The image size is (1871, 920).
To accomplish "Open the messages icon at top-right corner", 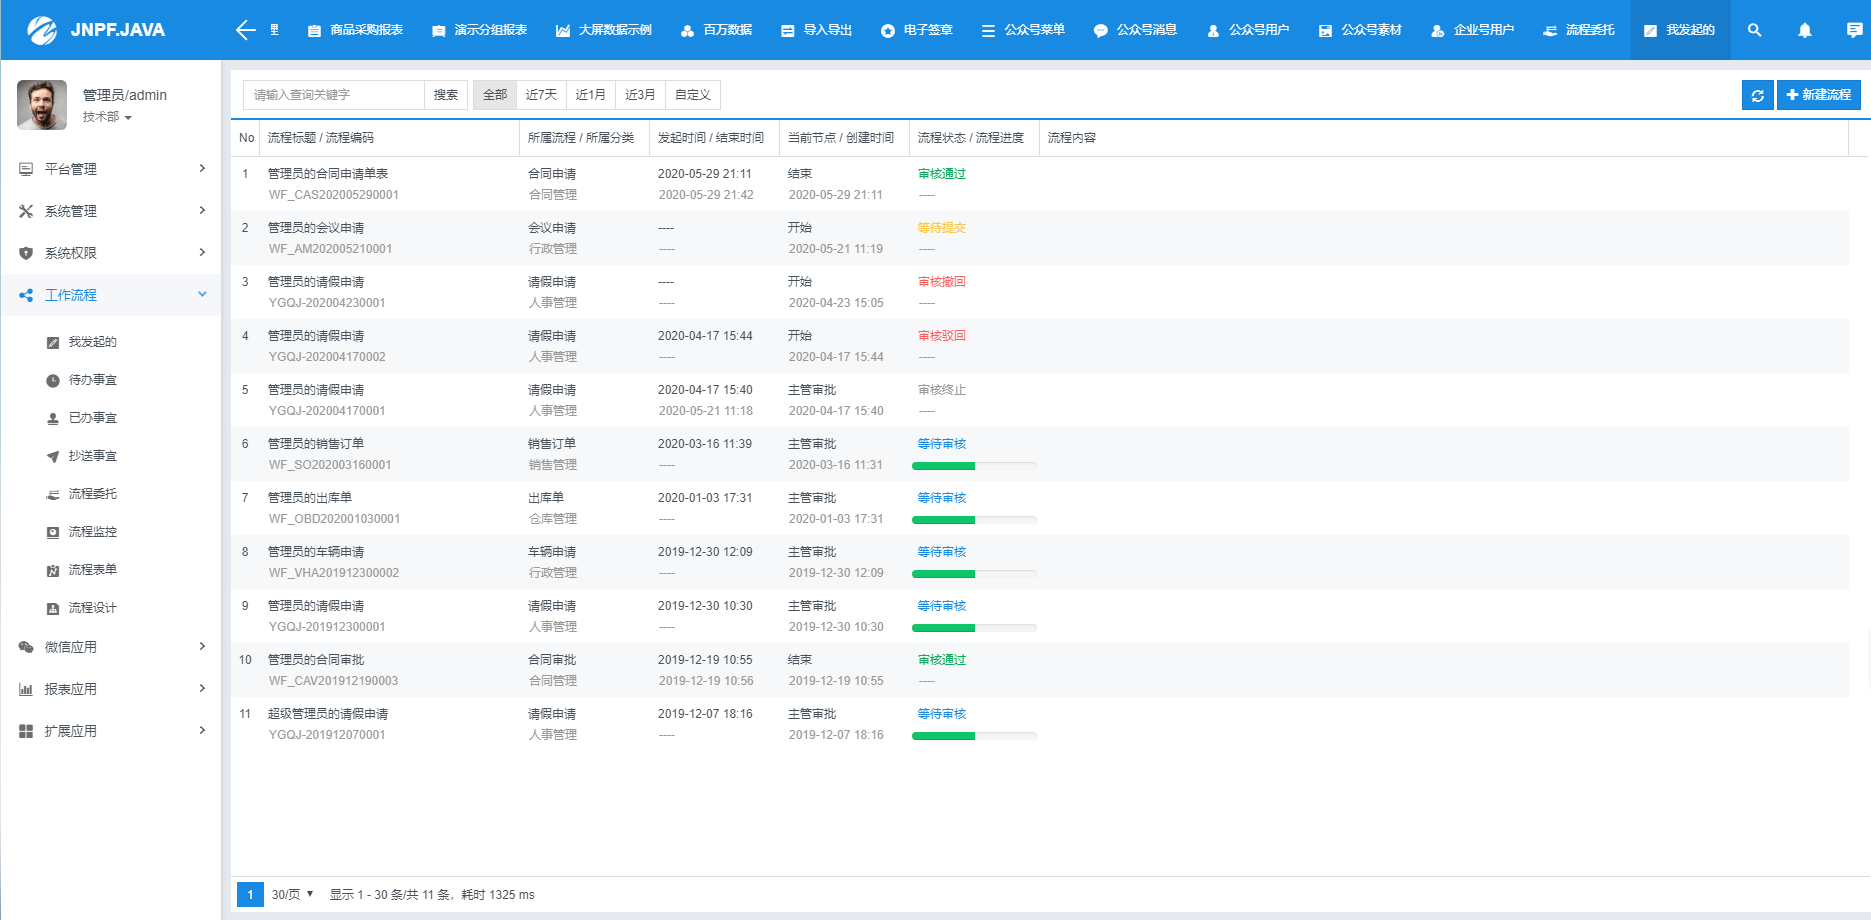I will [x=1855, y=30].
